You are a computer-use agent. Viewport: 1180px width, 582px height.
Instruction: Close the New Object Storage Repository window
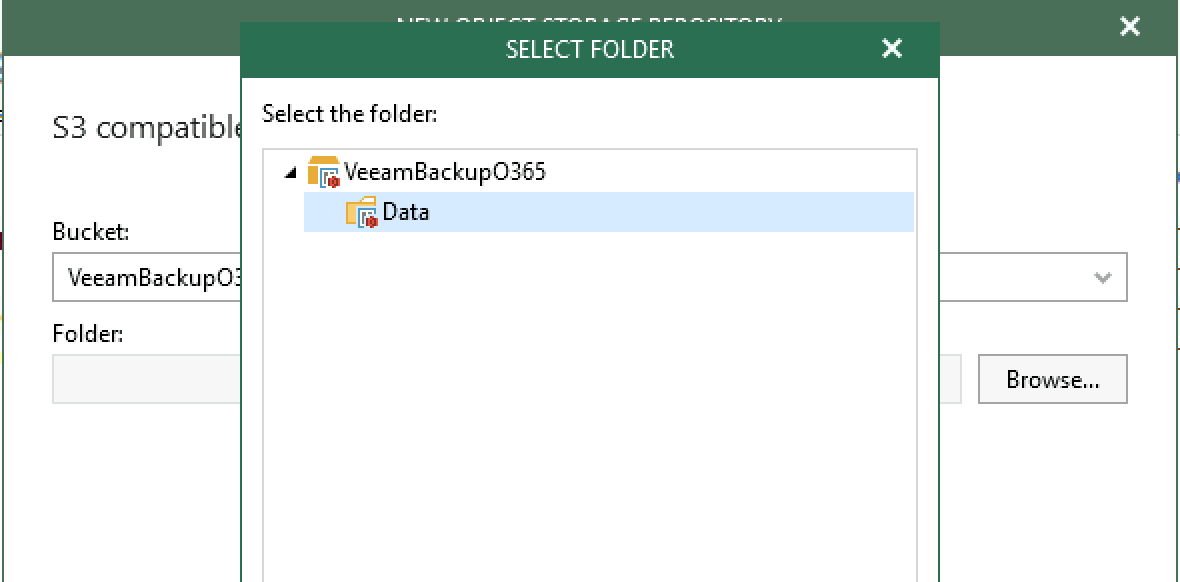(x=1130, y=27)
